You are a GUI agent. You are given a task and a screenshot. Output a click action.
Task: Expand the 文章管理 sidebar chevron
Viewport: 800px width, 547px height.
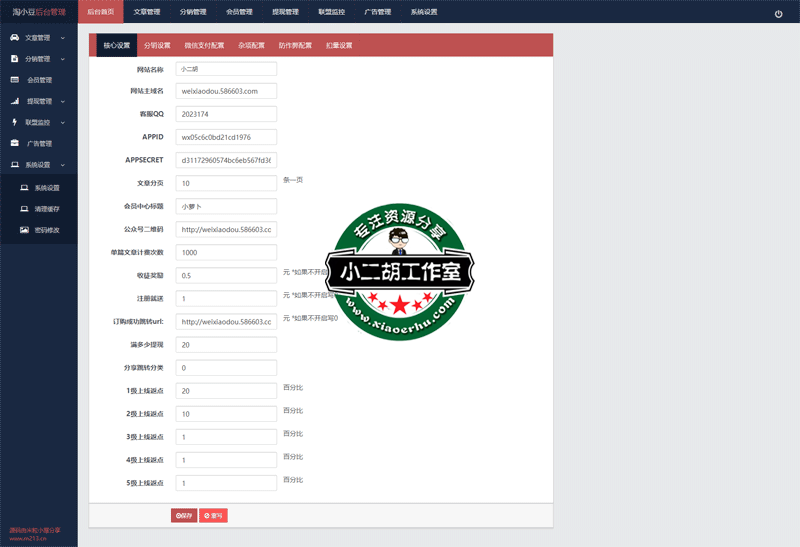pos(63,38)
